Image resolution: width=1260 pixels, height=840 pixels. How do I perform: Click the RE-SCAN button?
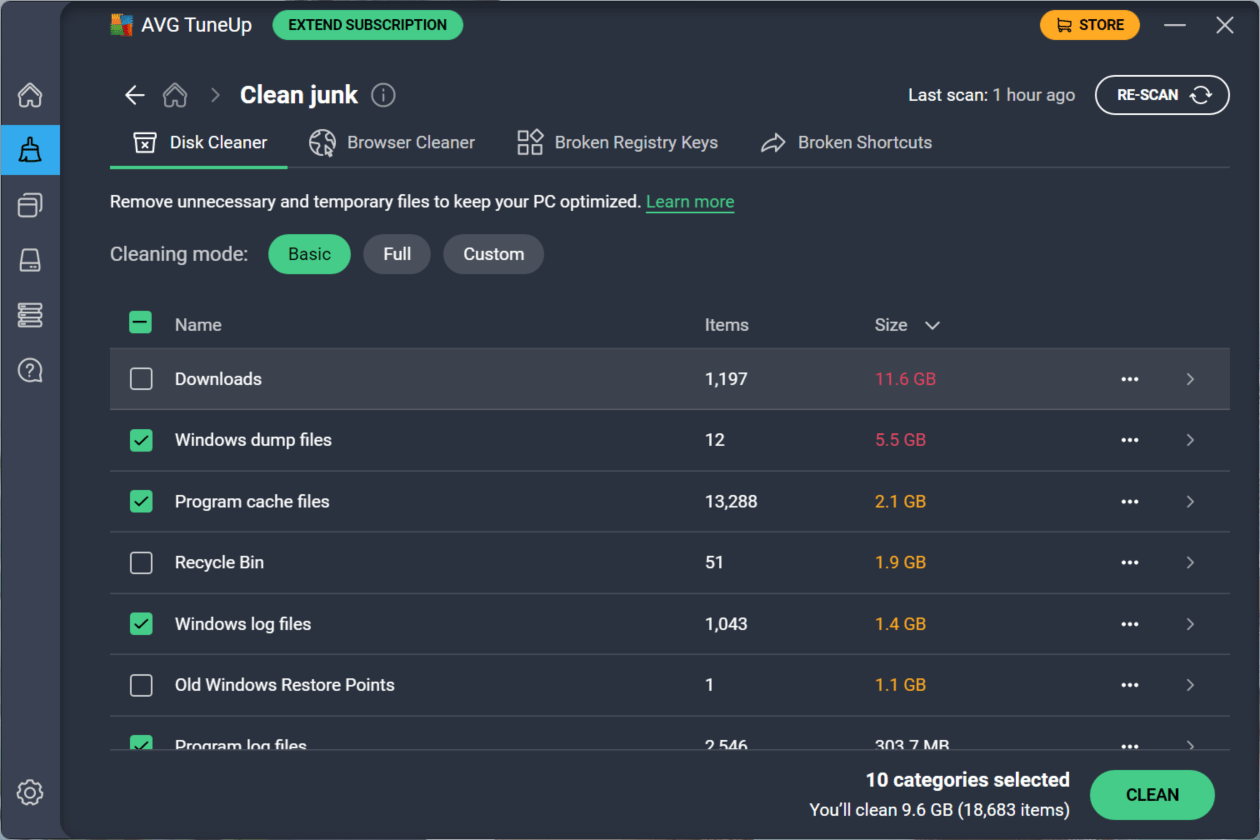click(x=1162, y=95)
